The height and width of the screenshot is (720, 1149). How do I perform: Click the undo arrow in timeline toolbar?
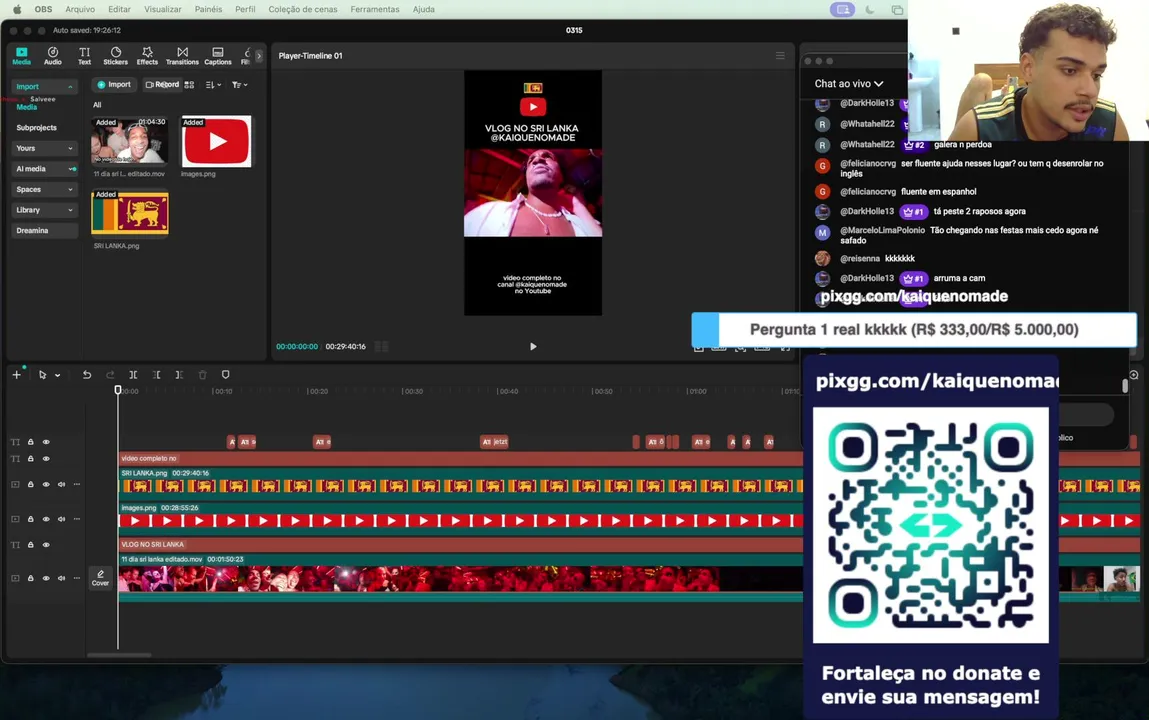coord(86,374)
